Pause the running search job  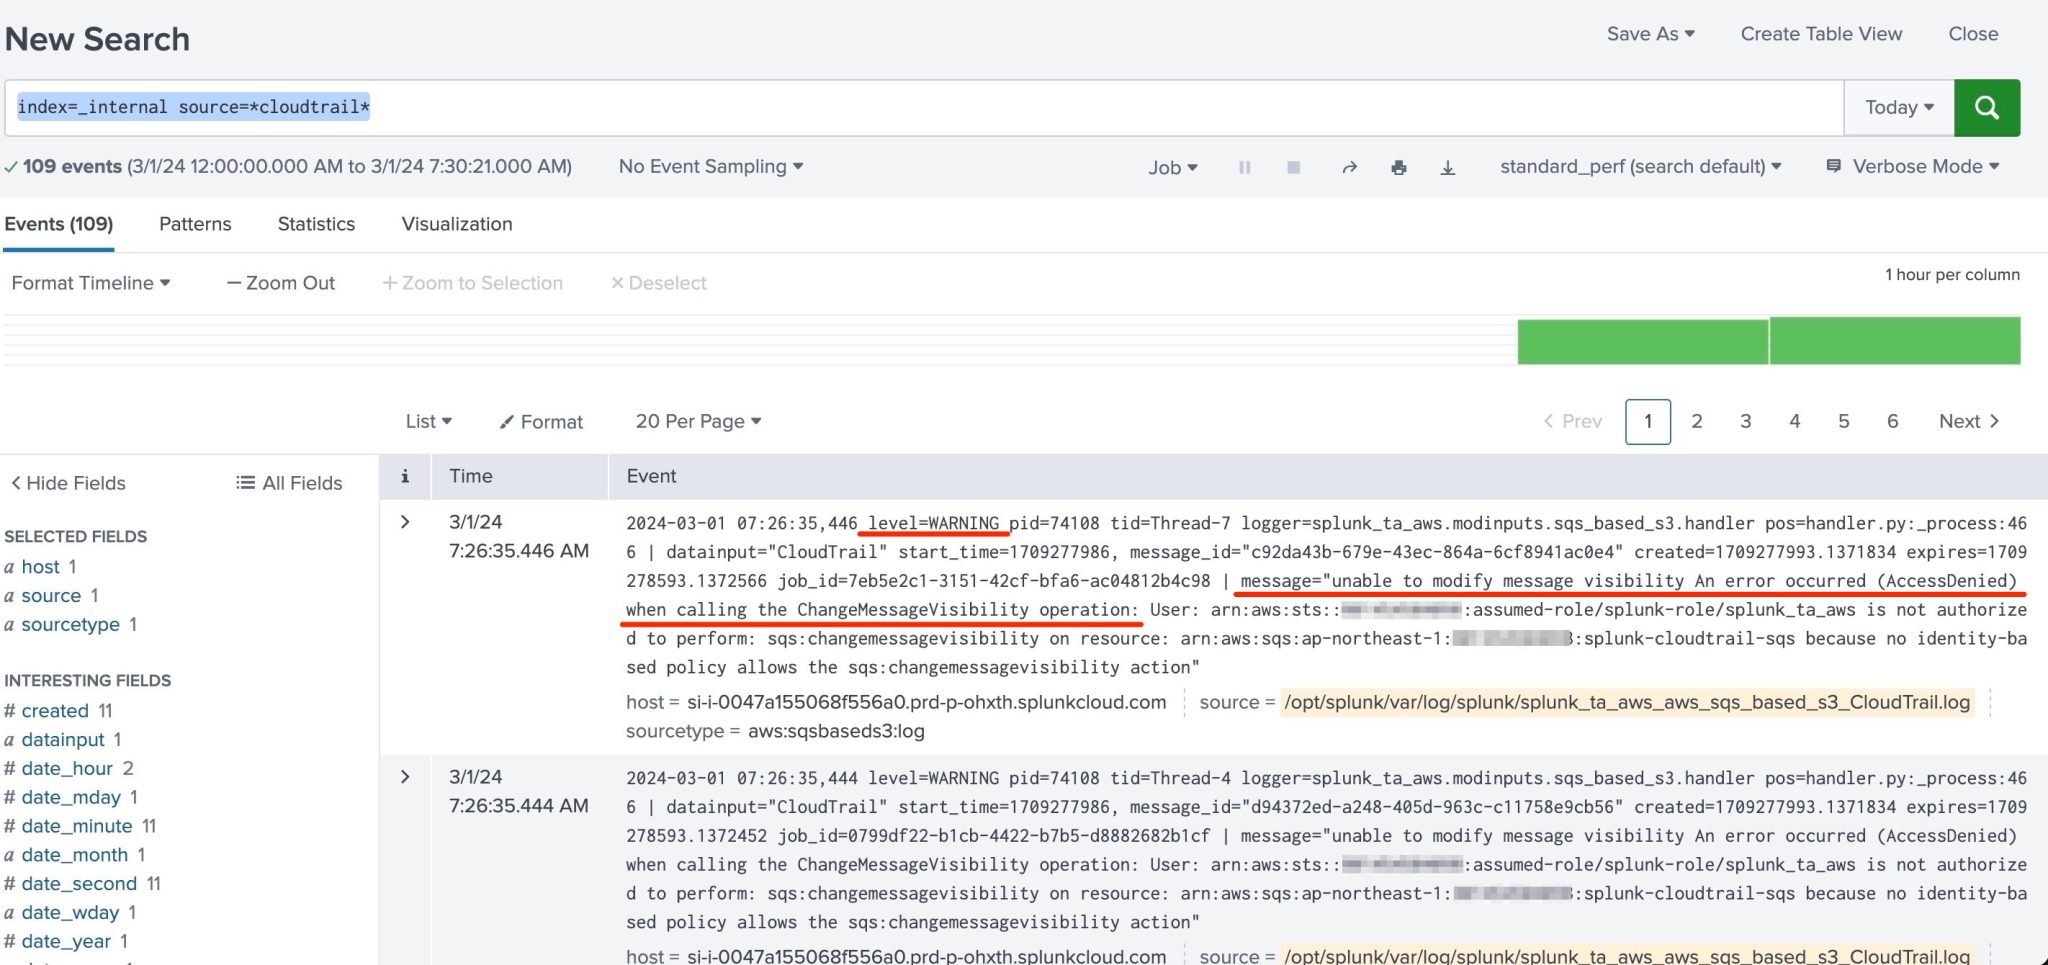tap(1244, 167)
